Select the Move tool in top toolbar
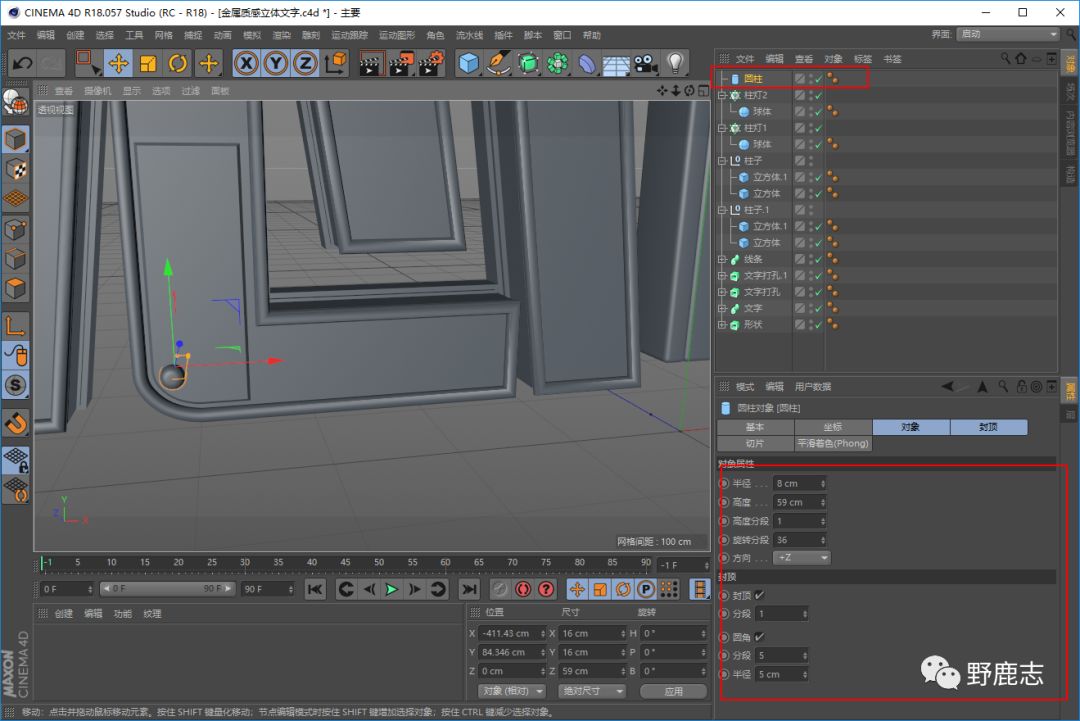The width and height of the screenshot is (1080, 721). (x=118, y=64)
